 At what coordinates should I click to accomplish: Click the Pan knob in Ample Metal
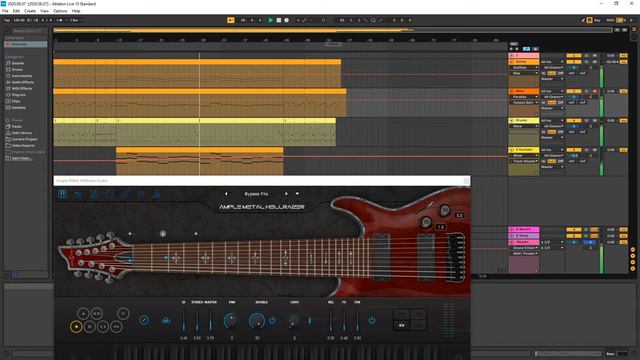coord(231,320)
